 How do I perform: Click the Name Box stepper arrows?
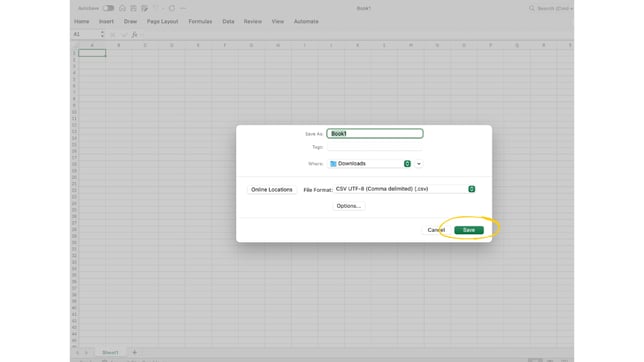(102, 35)
